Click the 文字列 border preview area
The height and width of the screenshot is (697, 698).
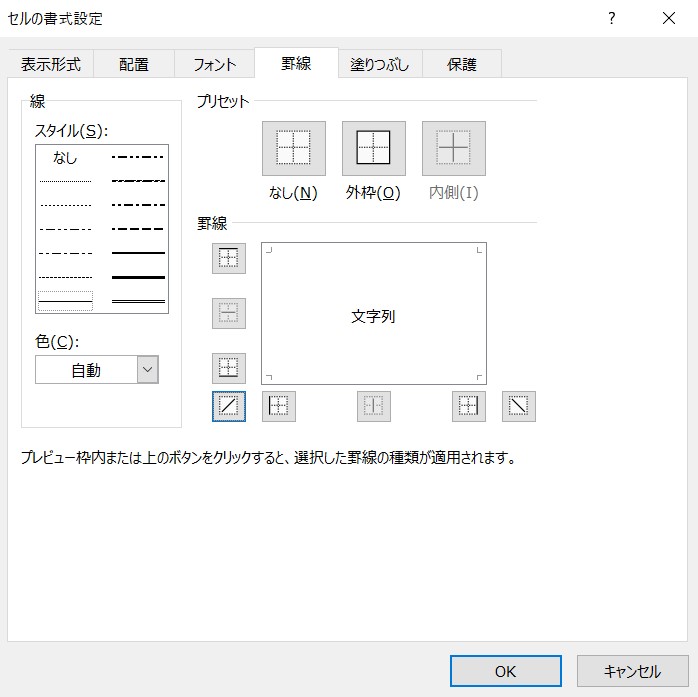point(373,313)
